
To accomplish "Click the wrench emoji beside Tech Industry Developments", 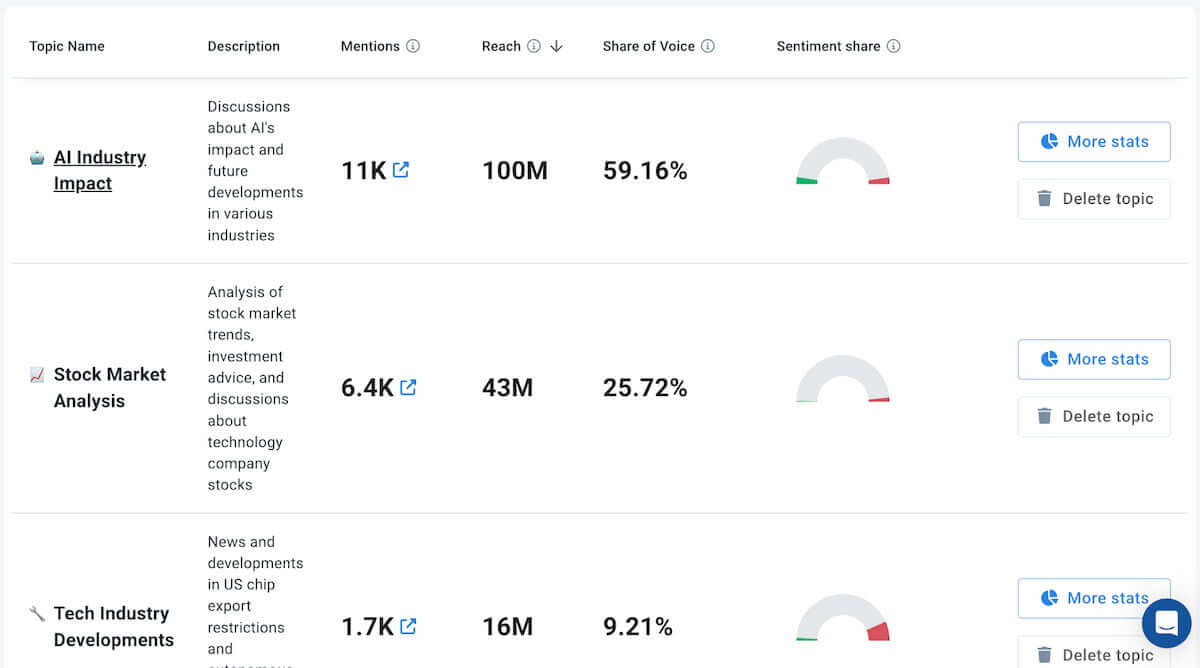I will coord(36,613).
